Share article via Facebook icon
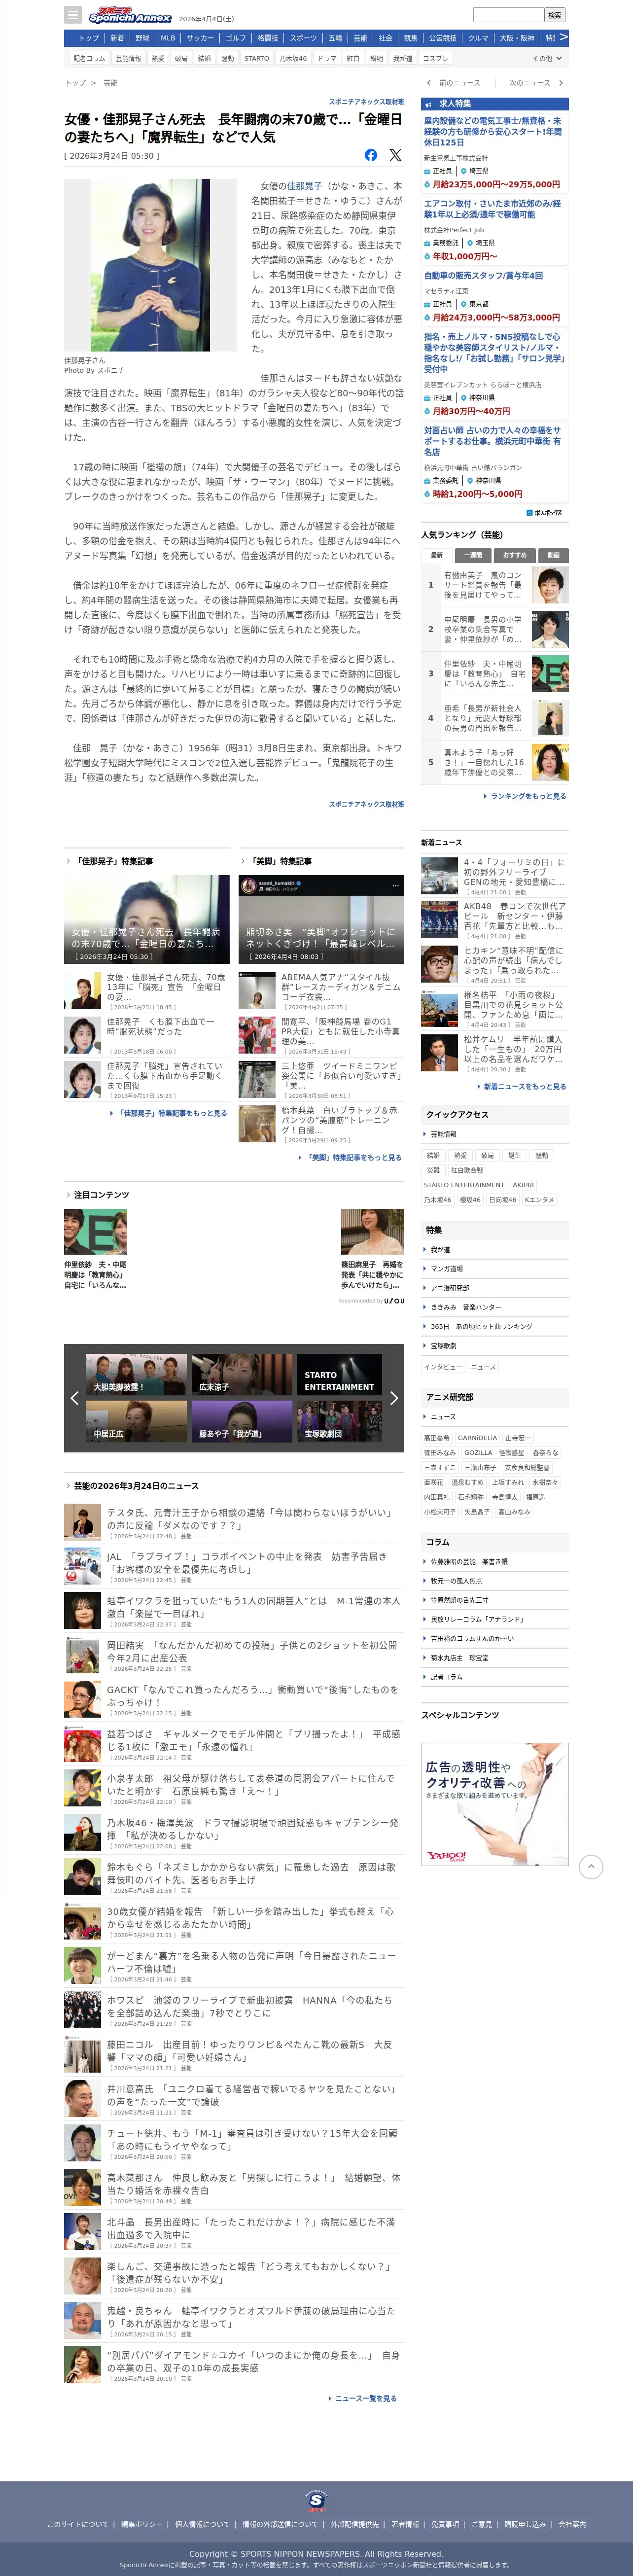Viewport: 633px width, 2576px height. pyautogui.click(x=371, y=155)
